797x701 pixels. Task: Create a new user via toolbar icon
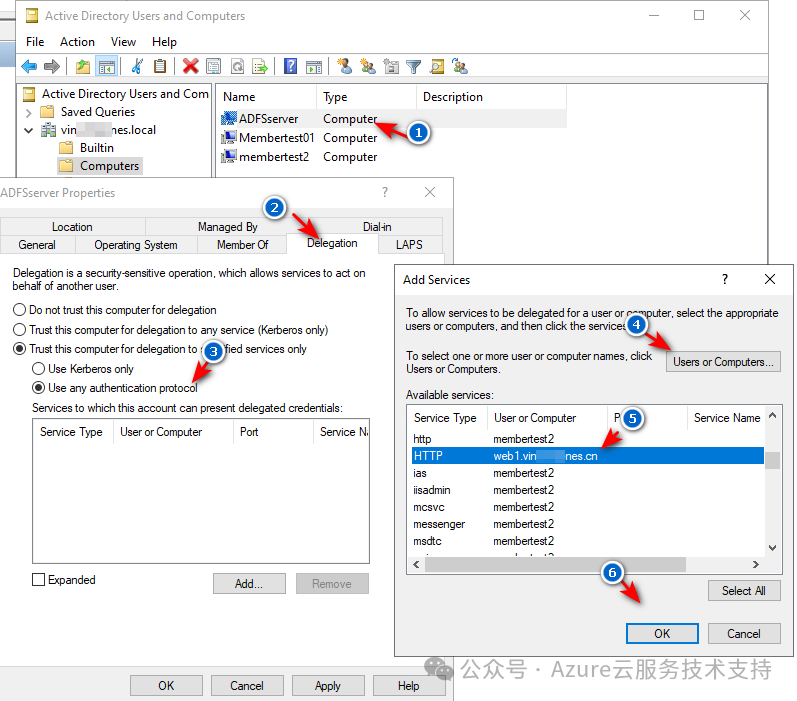pos(345,66)
